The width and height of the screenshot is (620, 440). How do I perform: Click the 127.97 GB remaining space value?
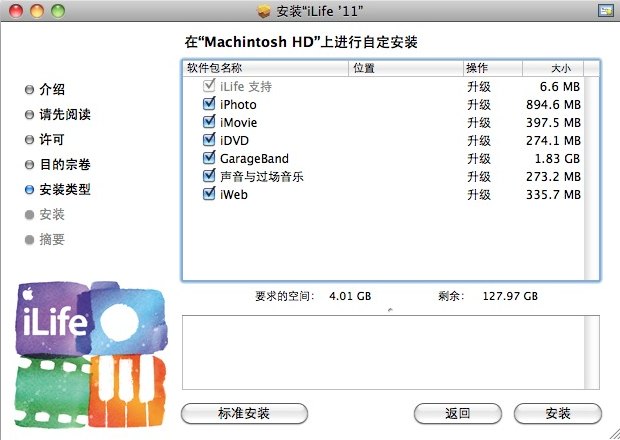click(510, 296)
